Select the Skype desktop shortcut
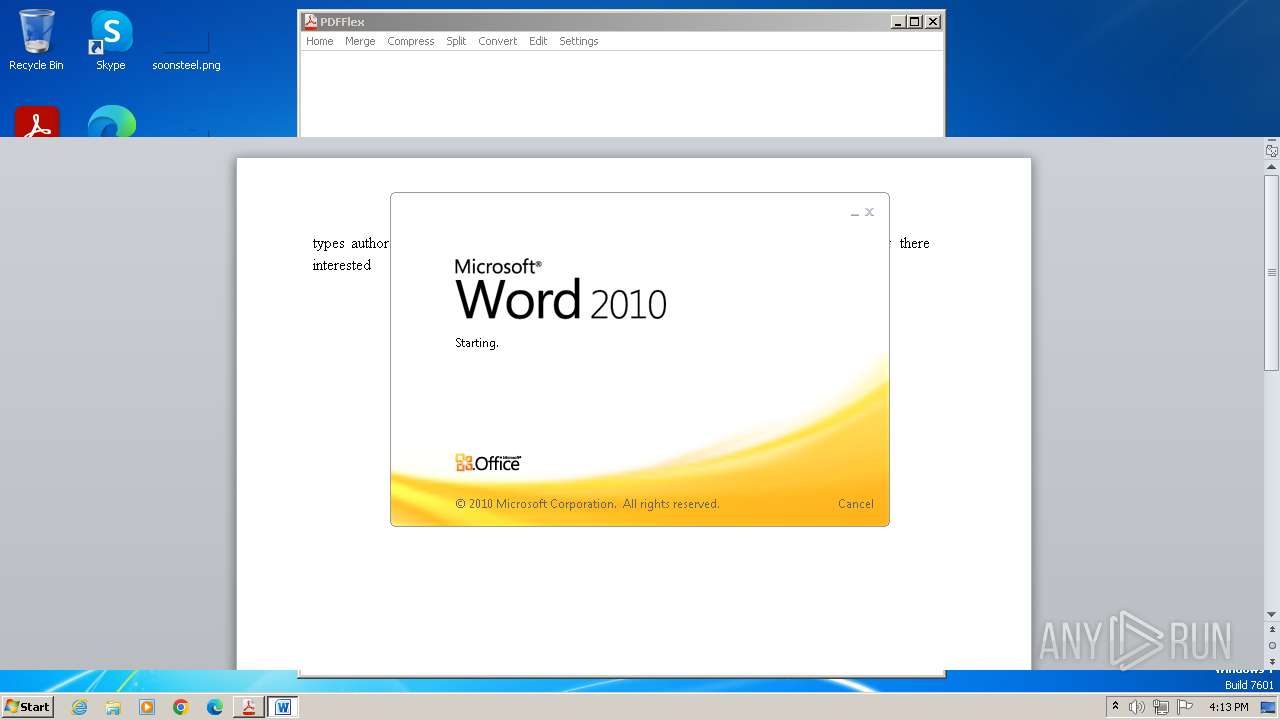Screen dimensions: 1280x720 pyautogui.click(x=111, y=41)
